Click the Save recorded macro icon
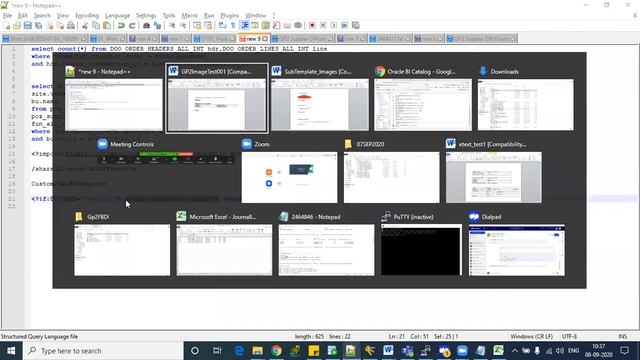640x360 pixels. pos(356,26)
